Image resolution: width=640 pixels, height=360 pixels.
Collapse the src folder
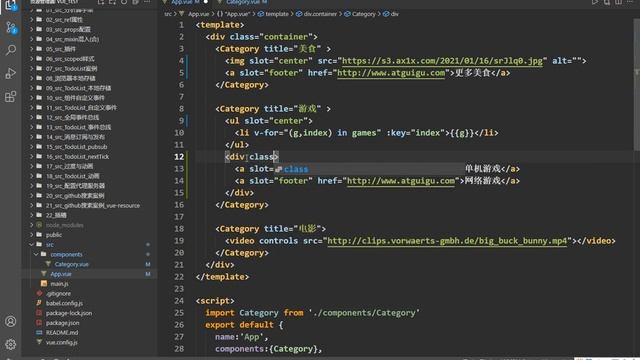[x=31, y=244]
